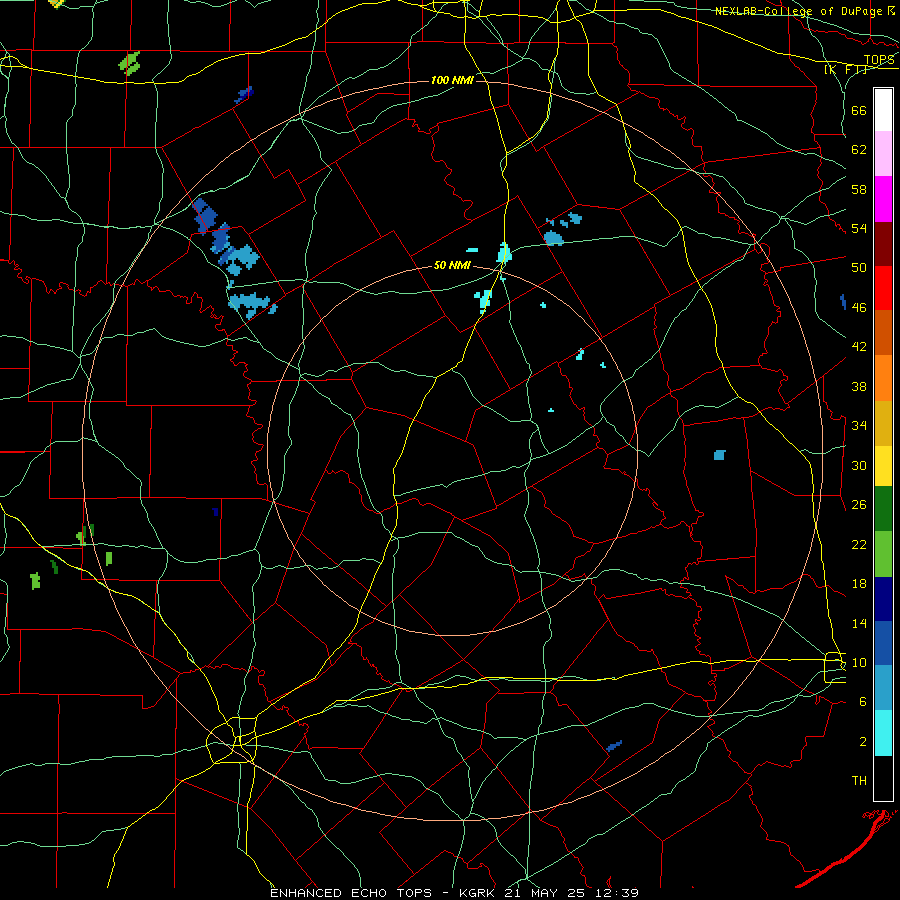Click the "ENHANCED ECHO TOPS" product title

351,893
